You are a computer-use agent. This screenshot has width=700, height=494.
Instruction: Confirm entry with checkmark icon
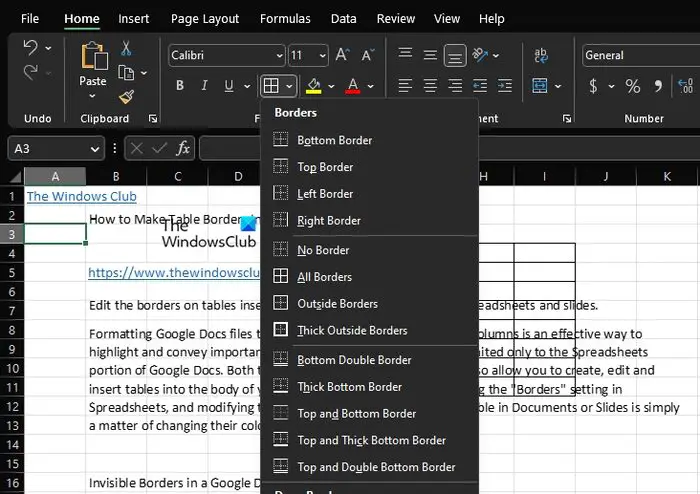159,148
